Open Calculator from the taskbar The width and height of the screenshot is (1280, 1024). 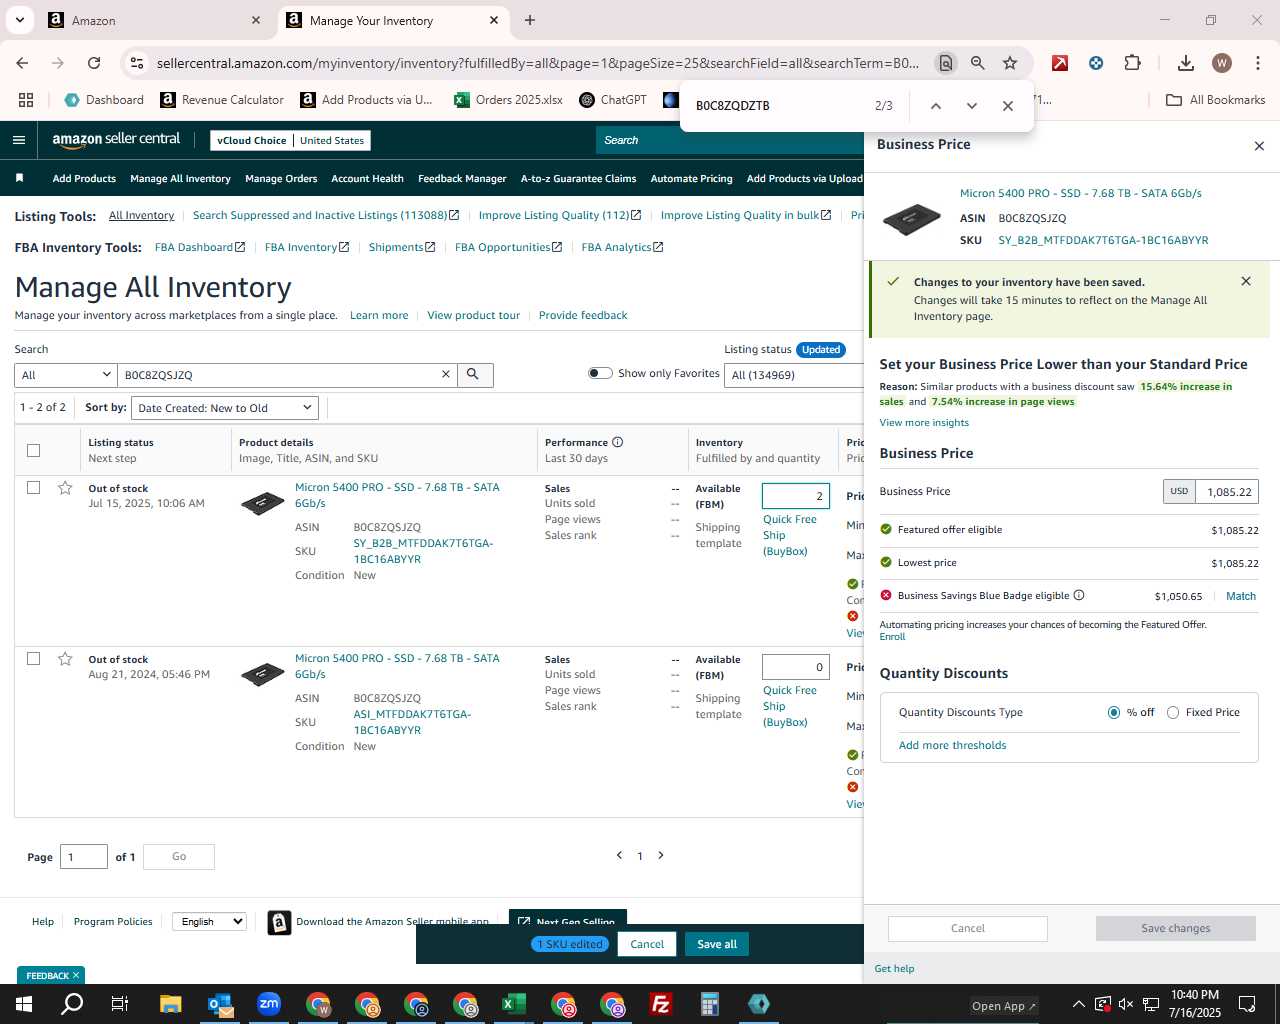710,1004
